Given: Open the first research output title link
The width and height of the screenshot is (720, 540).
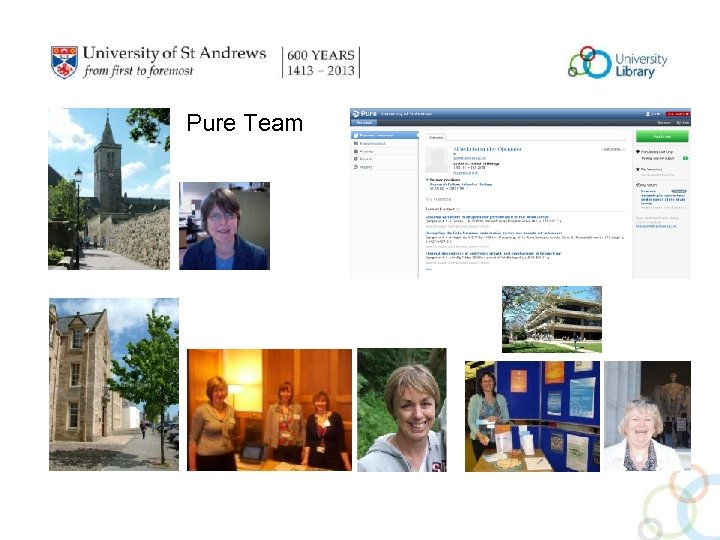Looking at the screenshot, I should click(x=487, y=217).
